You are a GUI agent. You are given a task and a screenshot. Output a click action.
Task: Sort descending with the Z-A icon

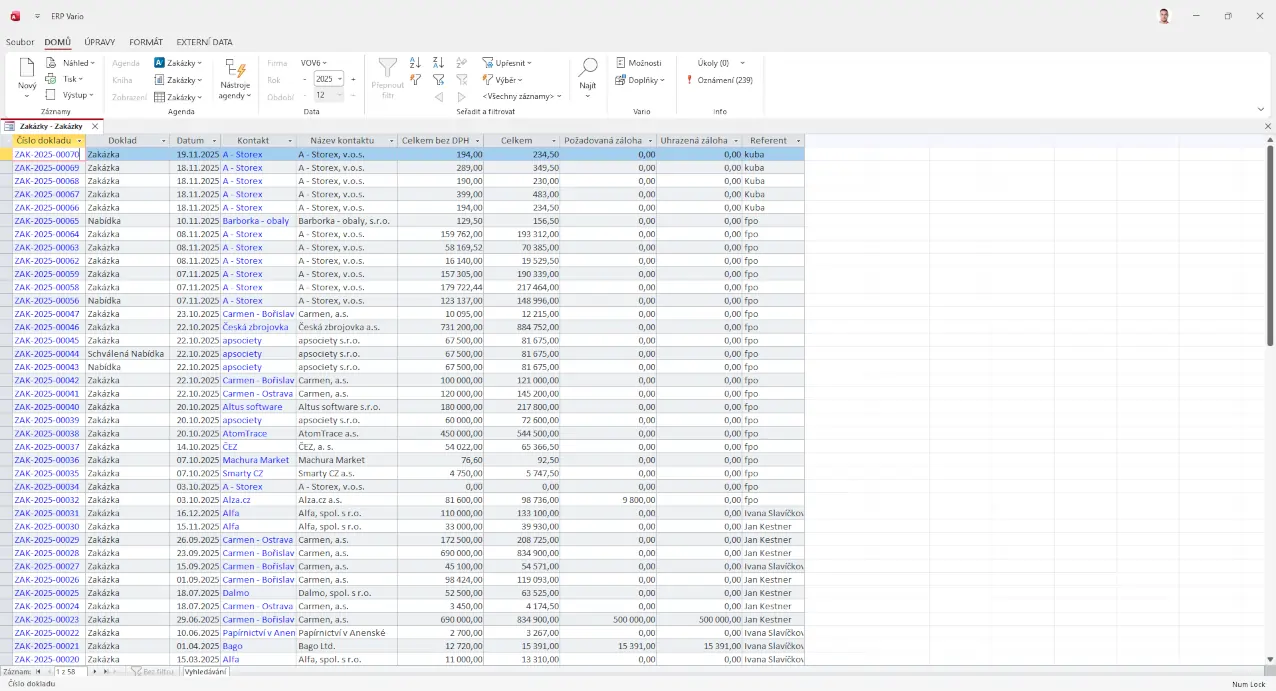[x=438, y=63]
